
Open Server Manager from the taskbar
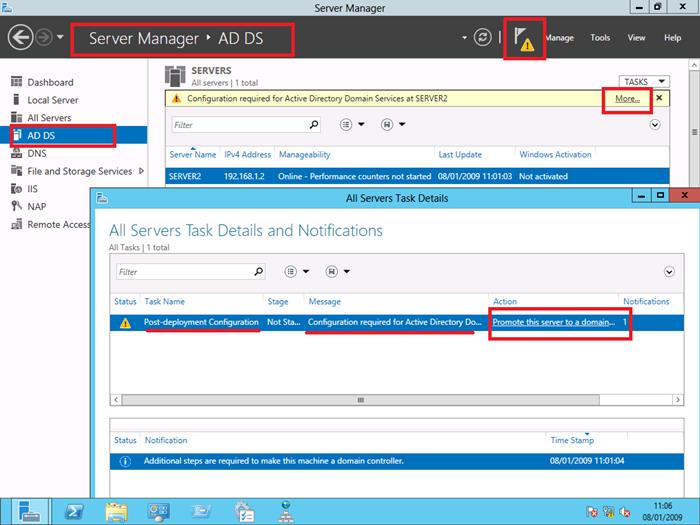[x=30, y=512]
